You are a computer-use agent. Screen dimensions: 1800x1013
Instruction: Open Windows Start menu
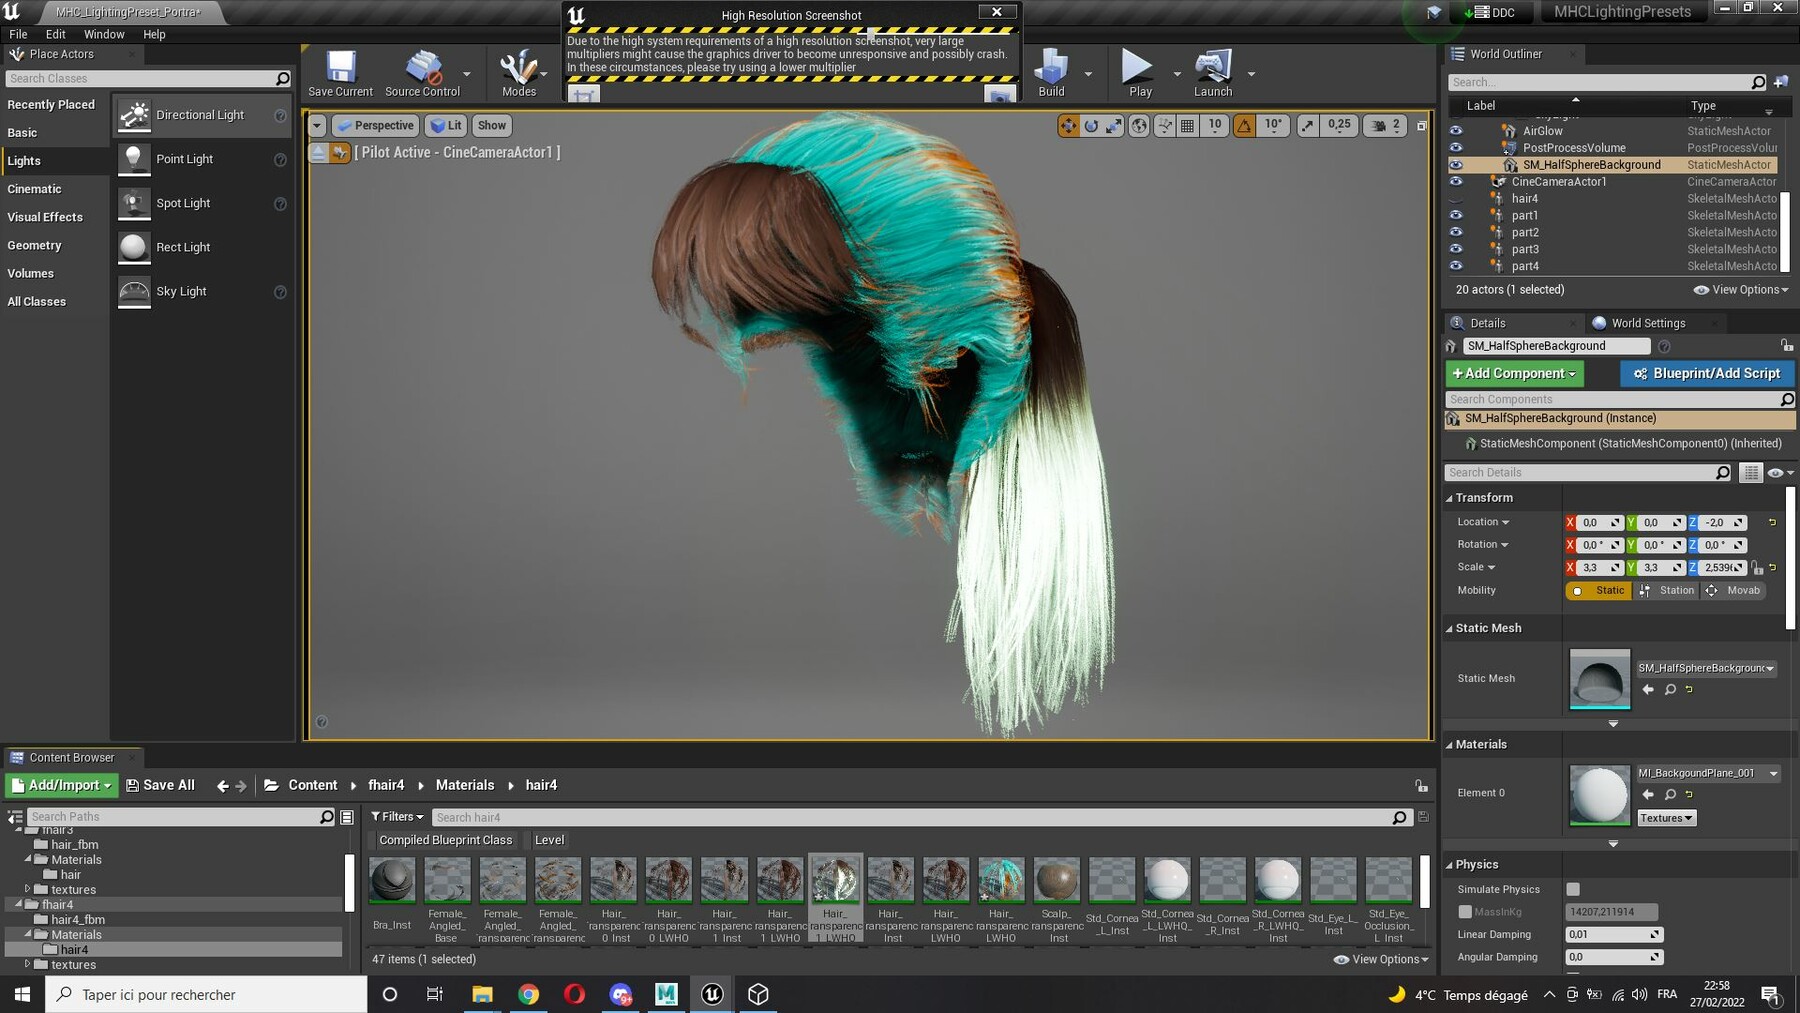coord(22,994)
